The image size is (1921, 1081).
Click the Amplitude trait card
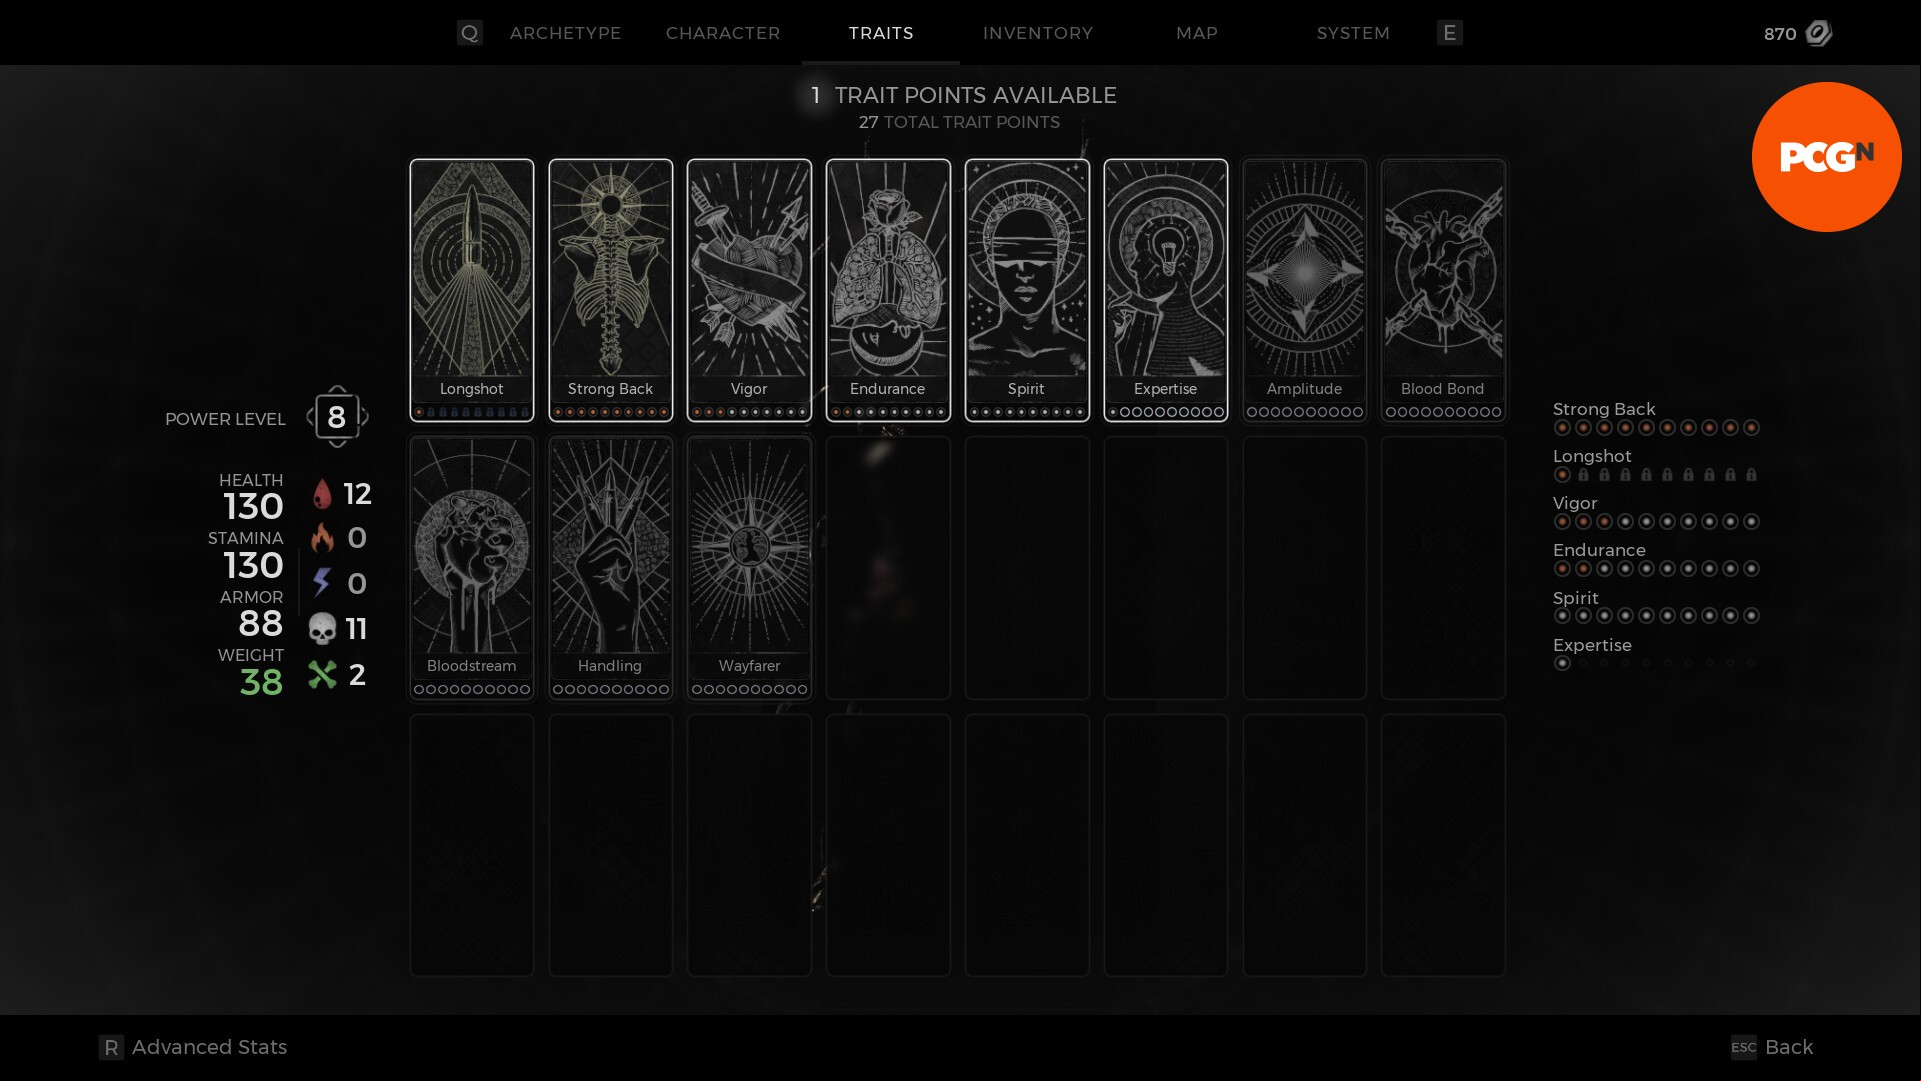(1304, 290)
